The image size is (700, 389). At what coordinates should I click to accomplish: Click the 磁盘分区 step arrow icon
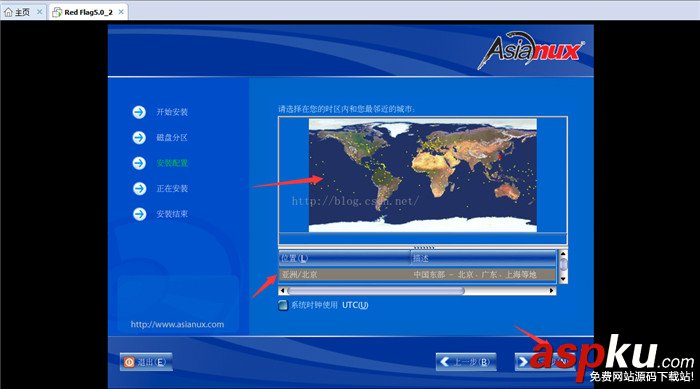139,138
